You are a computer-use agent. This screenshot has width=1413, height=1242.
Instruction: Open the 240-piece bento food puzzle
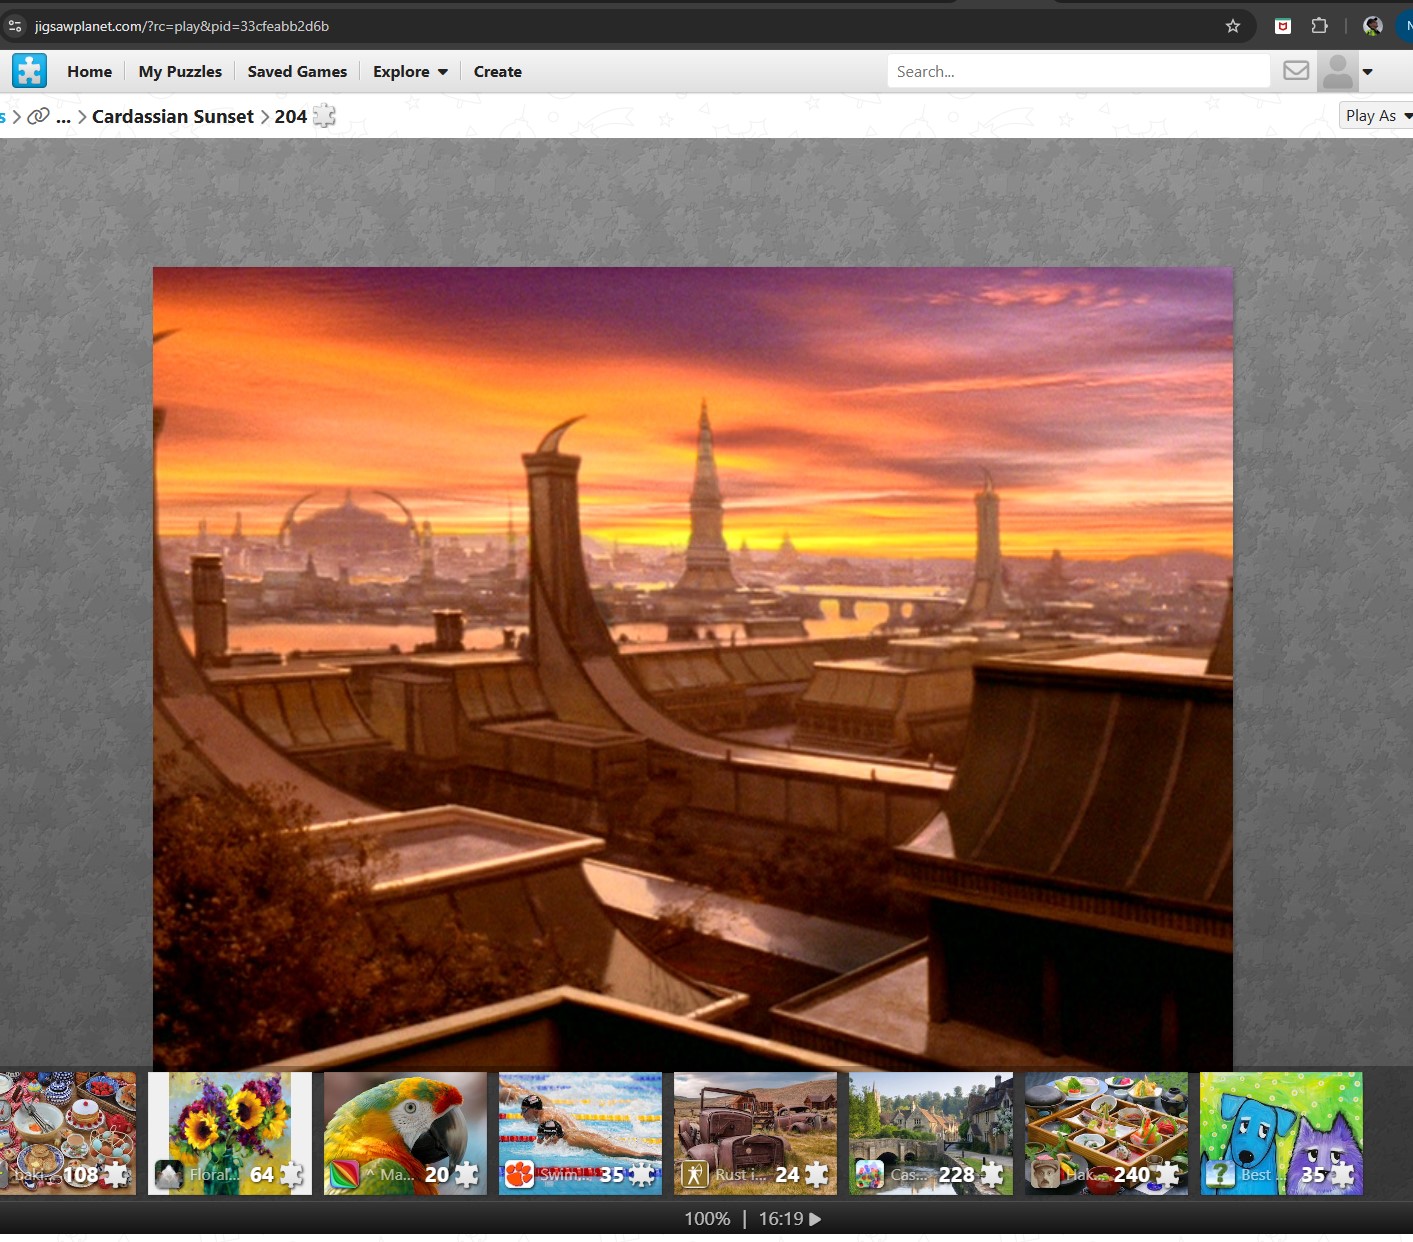coord(1106,1133)
